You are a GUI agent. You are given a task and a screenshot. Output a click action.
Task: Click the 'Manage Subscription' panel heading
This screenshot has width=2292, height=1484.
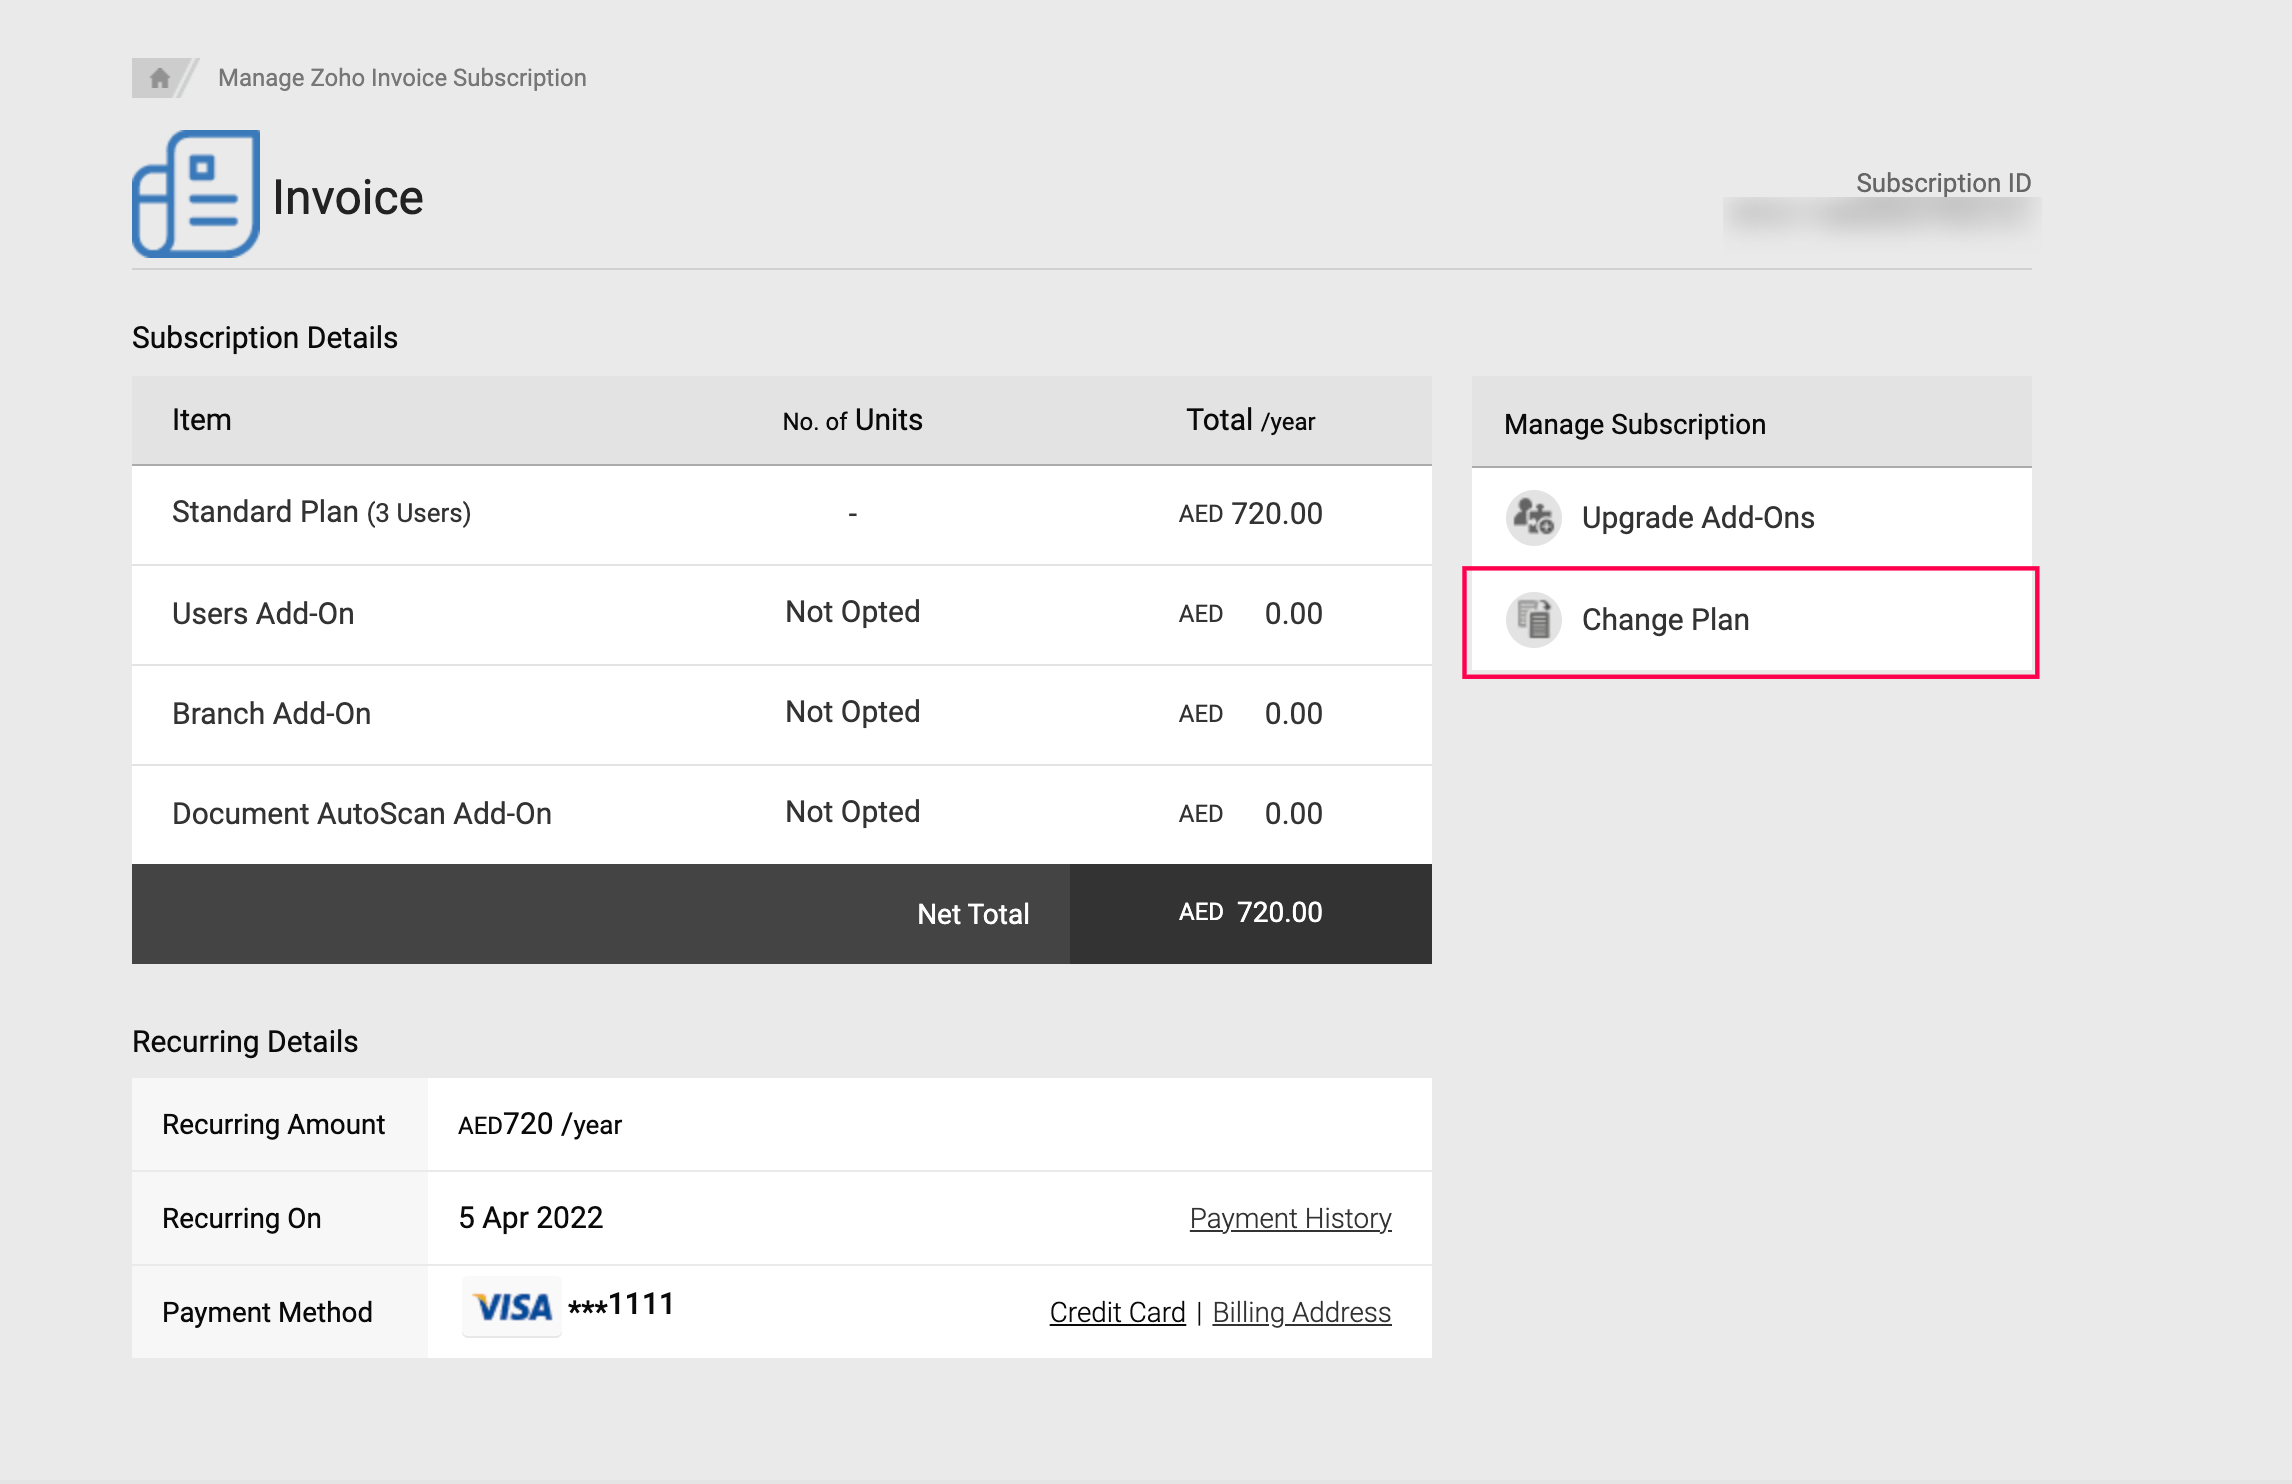click(1635, 424)
